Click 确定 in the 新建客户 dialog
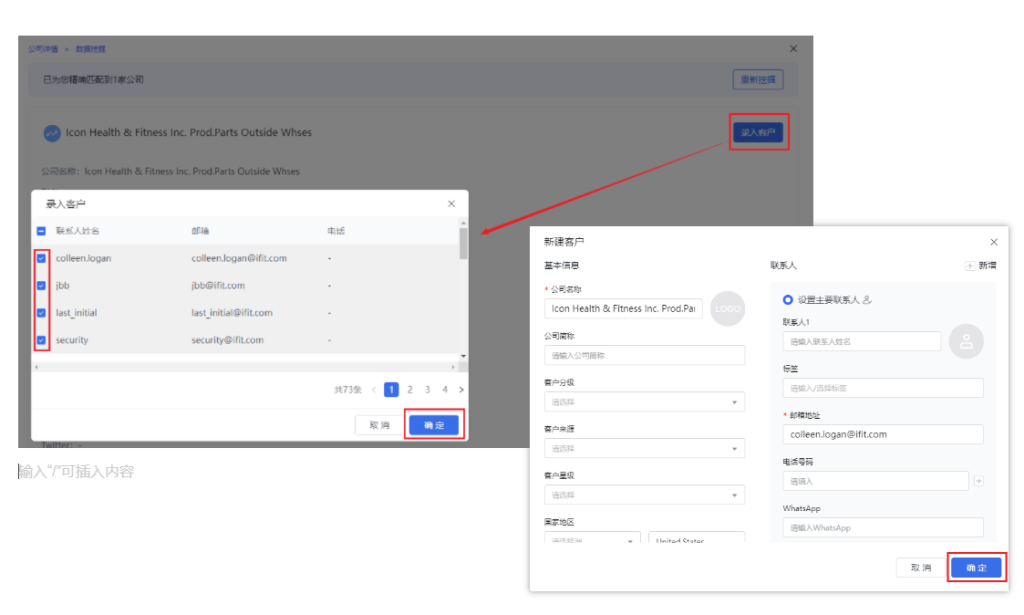 pos(976,567)
